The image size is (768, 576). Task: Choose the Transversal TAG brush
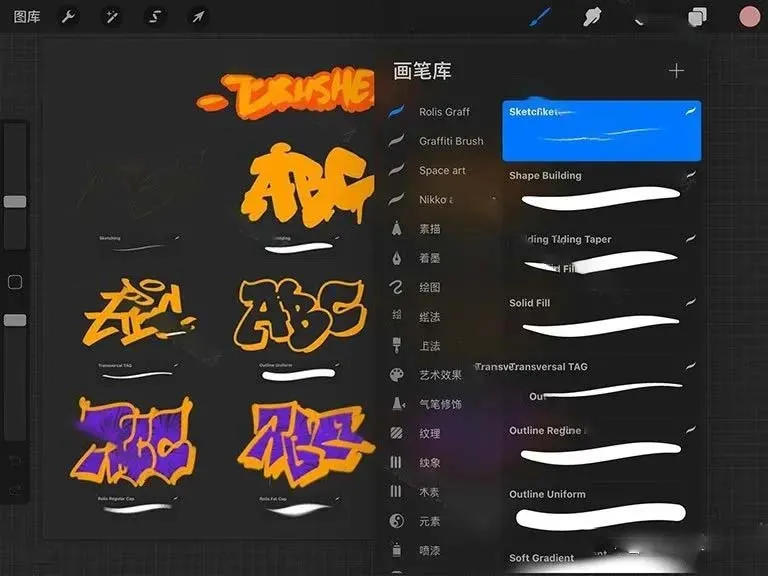602,384
